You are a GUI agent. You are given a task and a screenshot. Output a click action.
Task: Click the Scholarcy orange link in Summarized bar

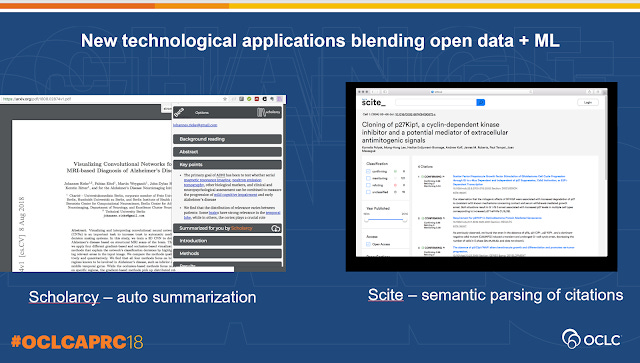[x=242, y=228]
